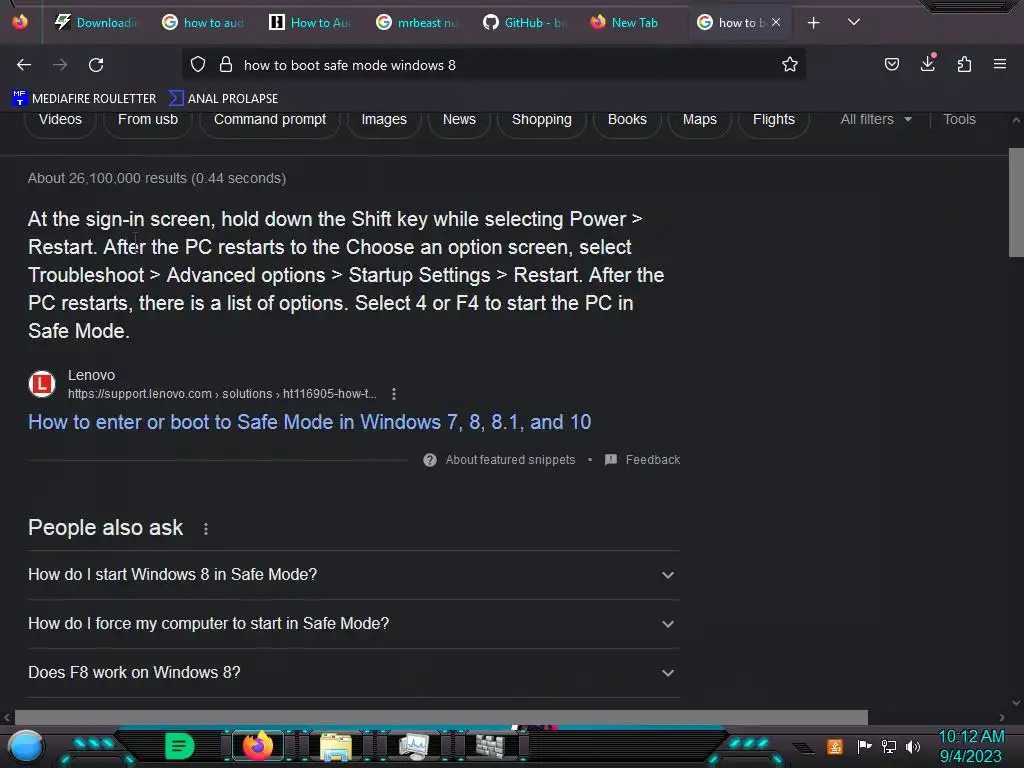Filter results by Videos
Screen dimensions: 1024x768
[60, 120]
